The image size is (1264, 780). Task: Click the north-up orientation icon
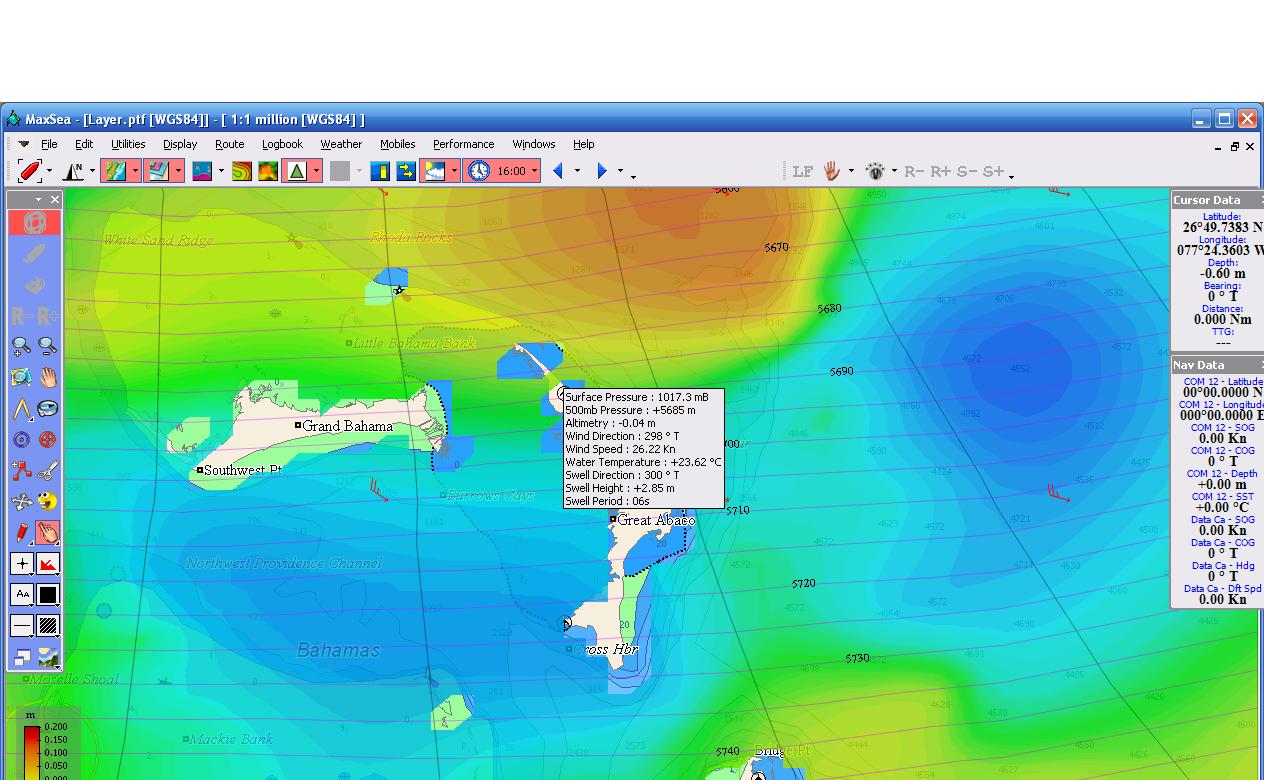click(x=73, y=171)
